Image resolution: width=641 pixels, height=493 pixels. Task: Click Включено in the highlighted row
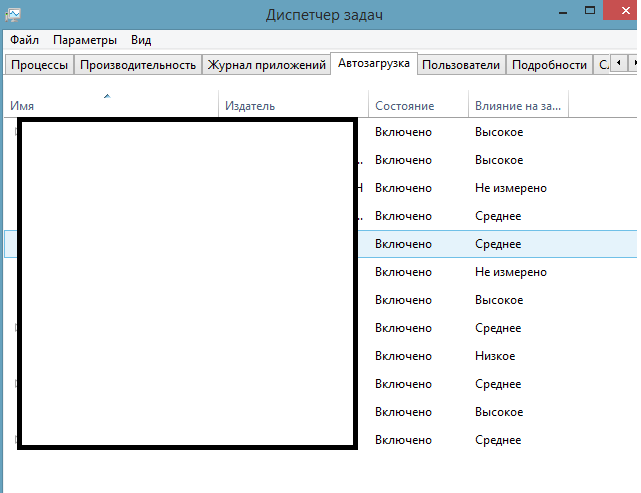(403, 244)
